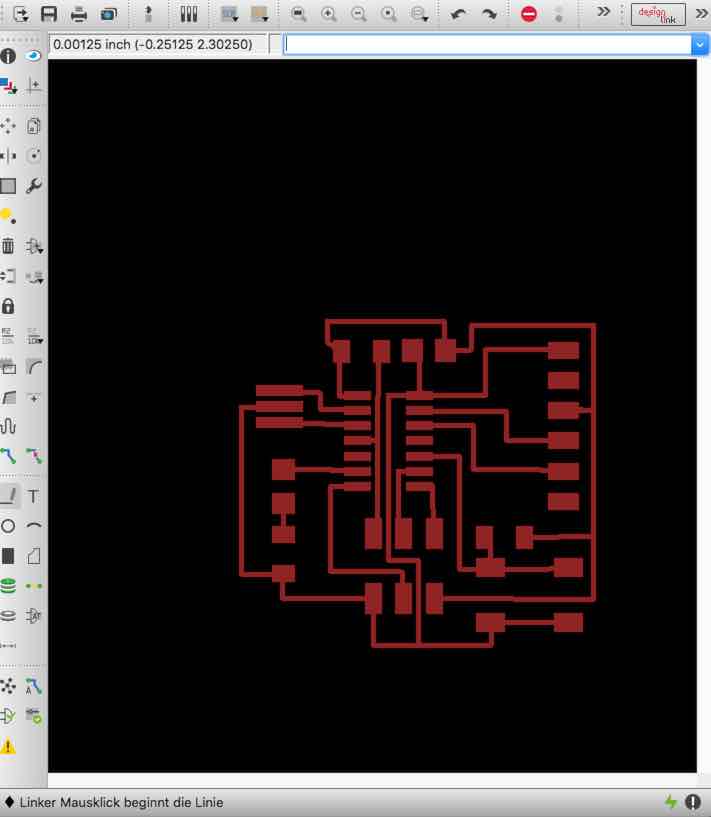Open the Layer settings (Display) tool
711x817 pixels.
click(8, 85)
